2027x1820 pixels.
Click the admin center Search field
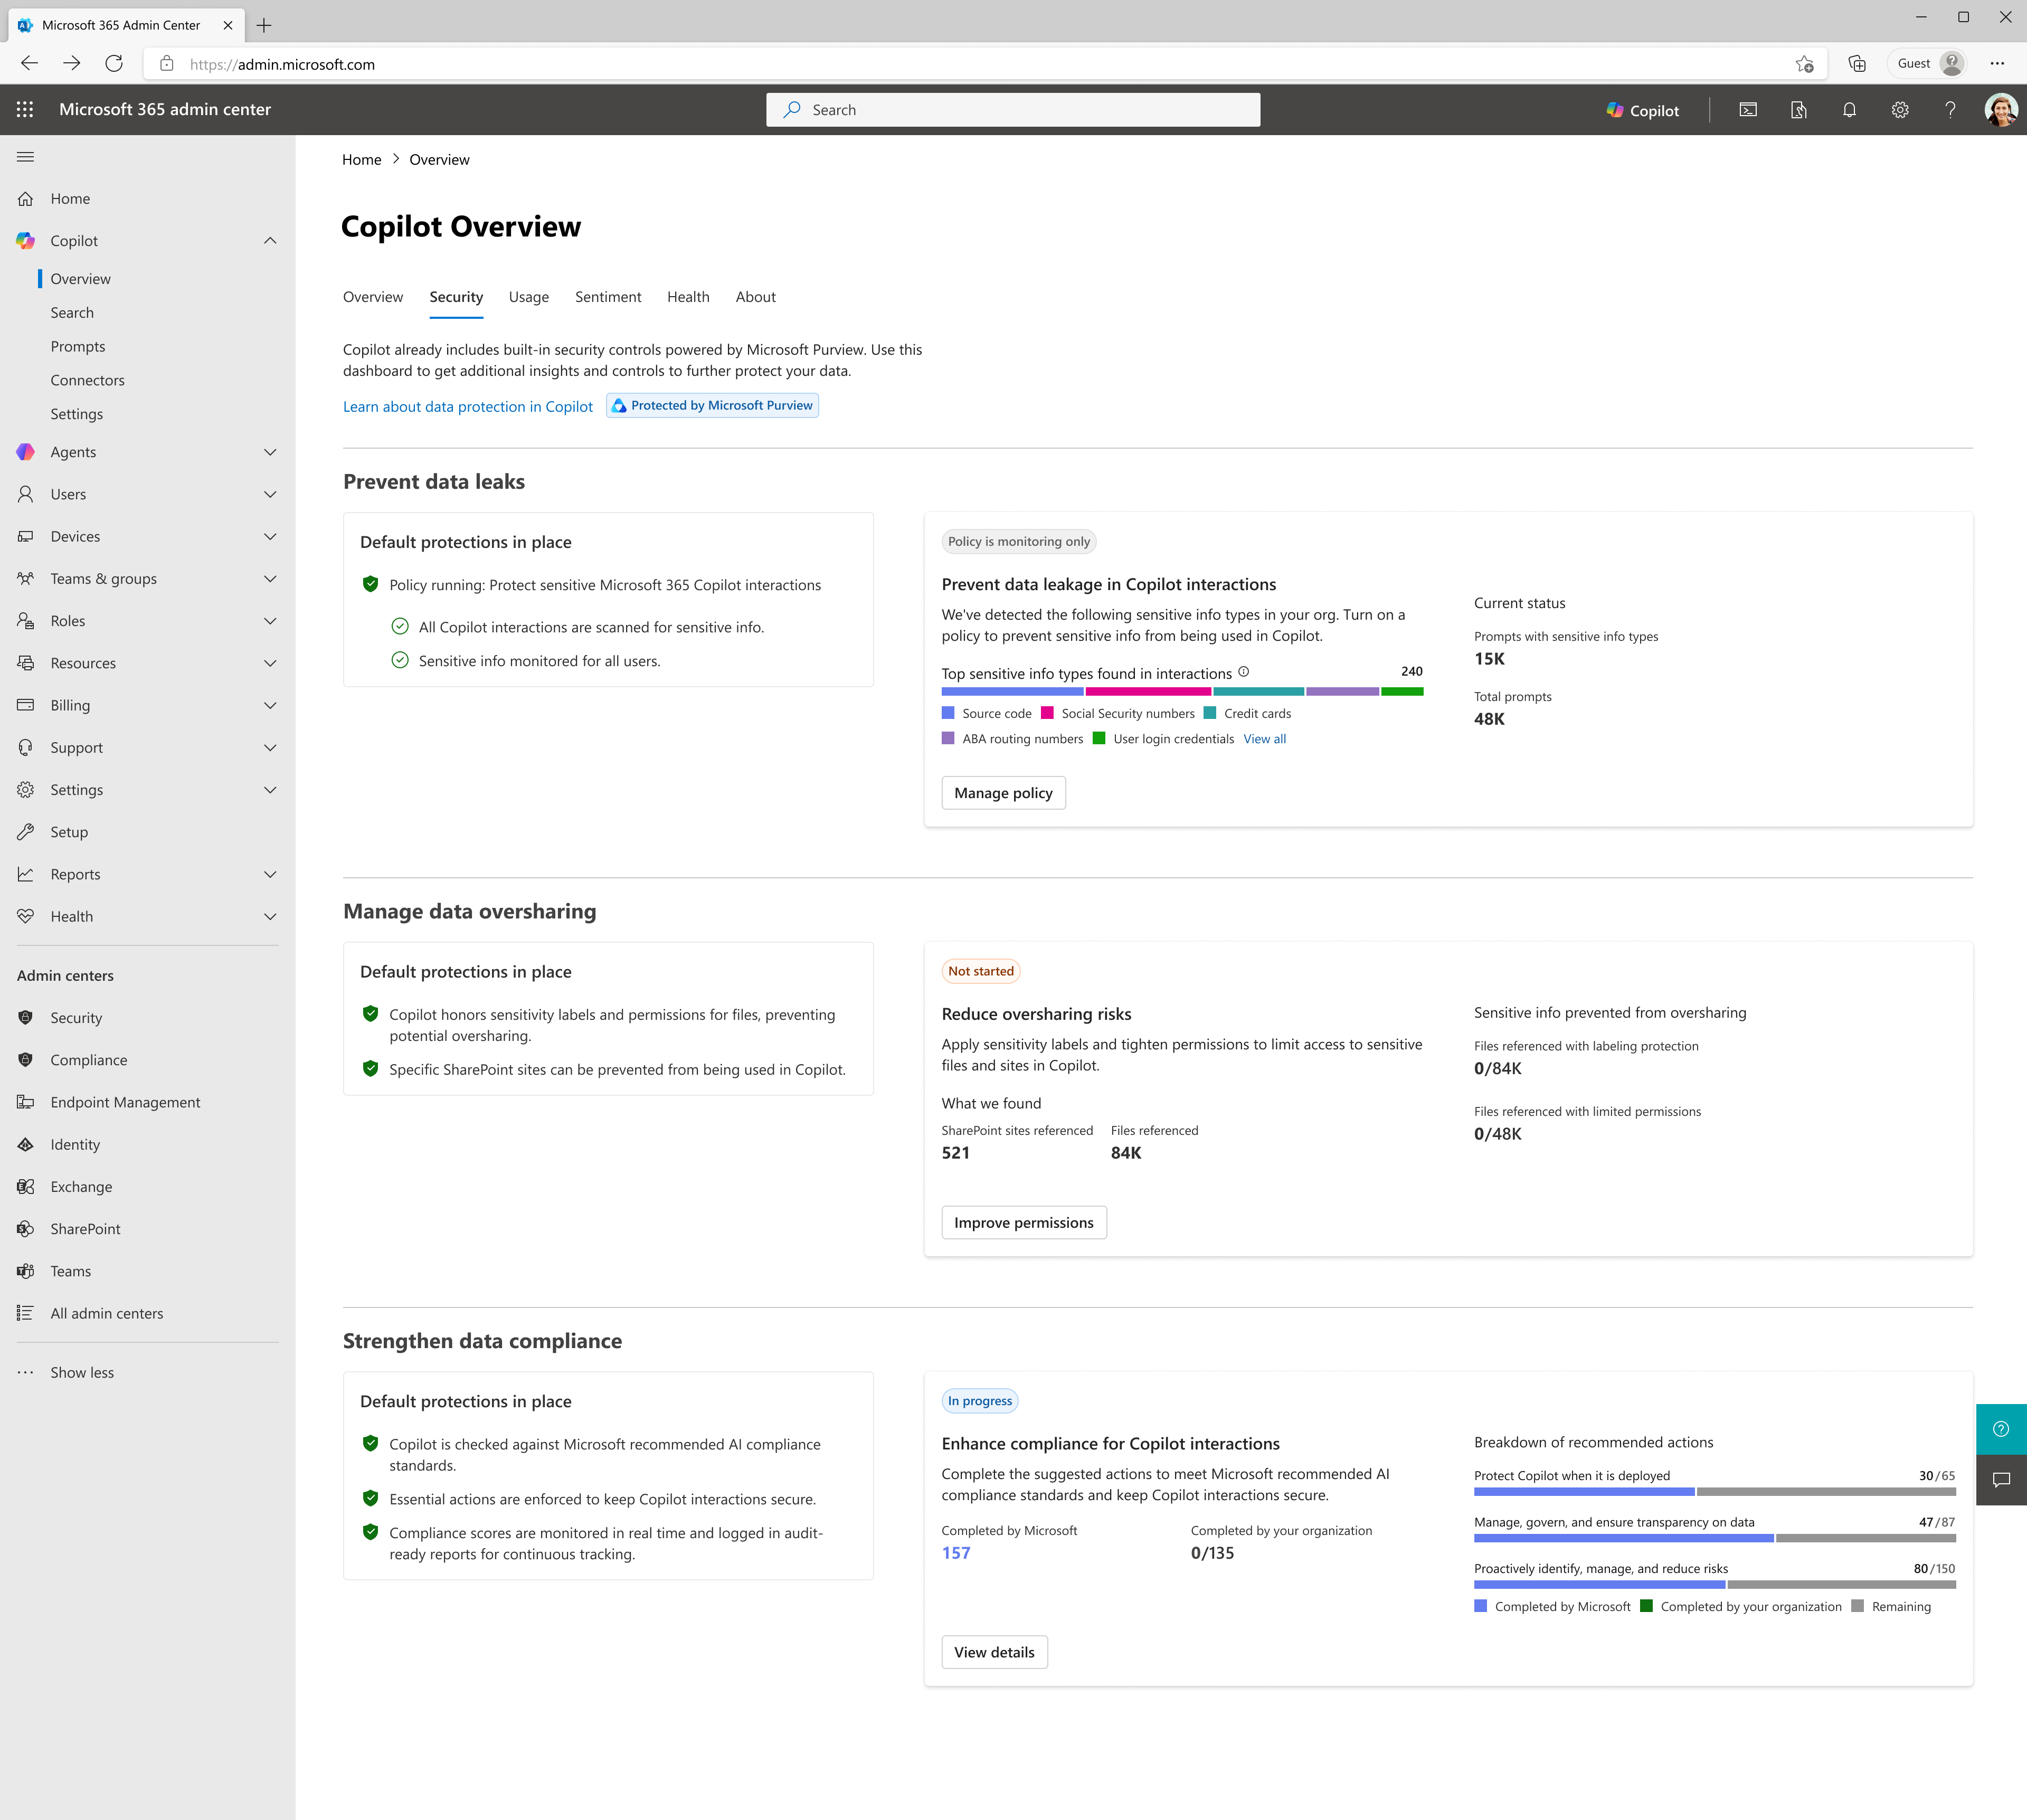pos(1013,110)
